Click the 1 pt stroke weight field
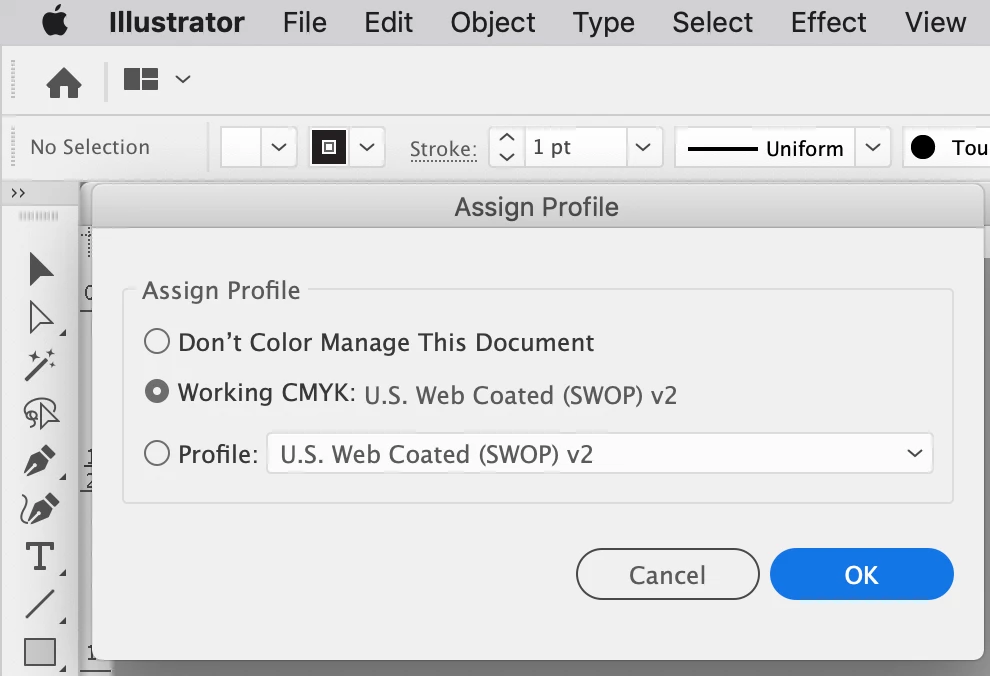This screenshot has height=676, width=990. pyautogui.click(x=576, y=147)
